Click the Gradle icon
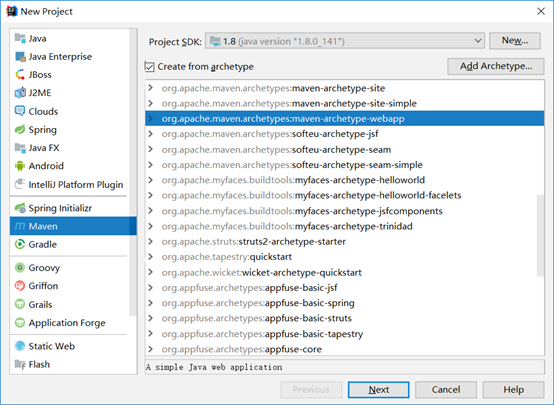 [x=20, y=244]
